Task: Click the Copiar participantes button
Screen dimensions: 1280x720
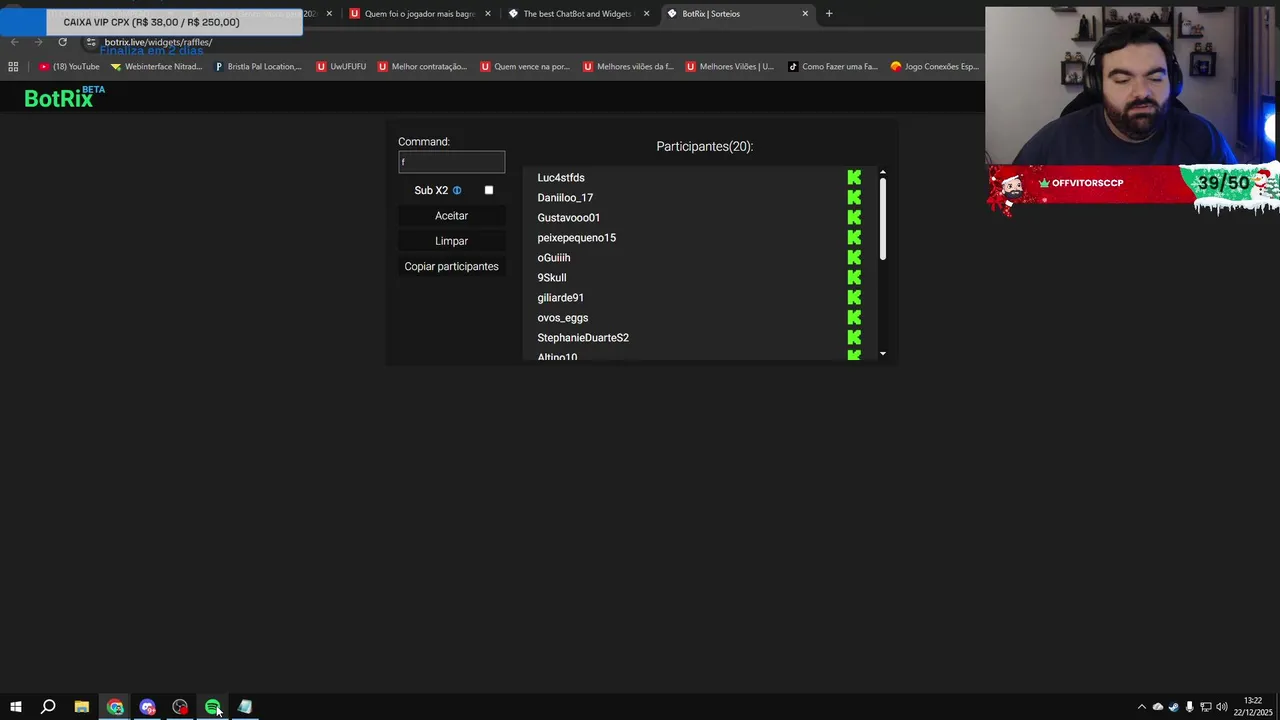Action: click(x=451, y=267)
